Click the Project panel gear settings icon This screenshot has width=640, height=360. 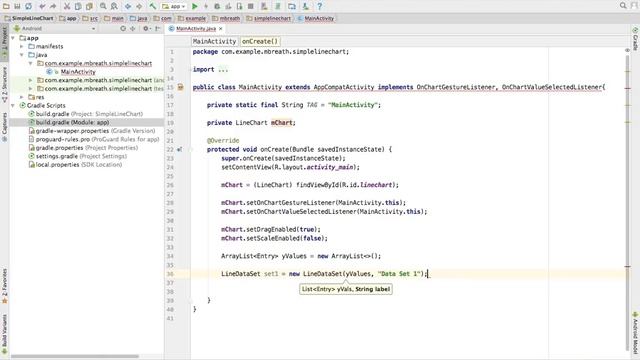[146, 29]
